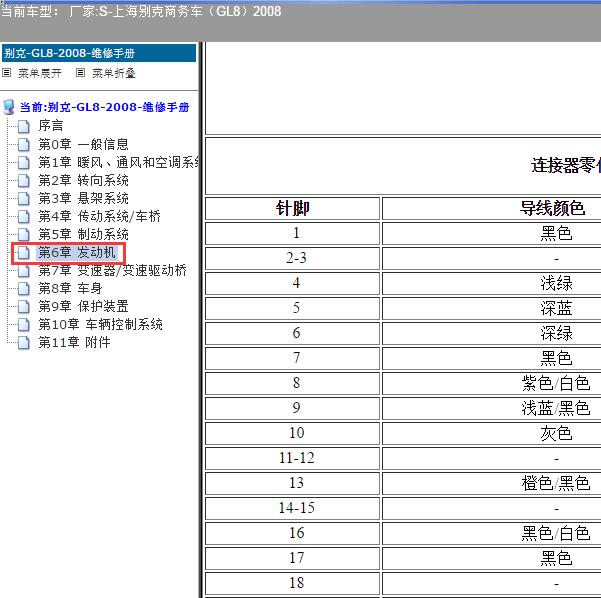The height and width of the screenshot is (598, 601).
Task: Click the page icon next to 第6章
Action: (24, 252)
